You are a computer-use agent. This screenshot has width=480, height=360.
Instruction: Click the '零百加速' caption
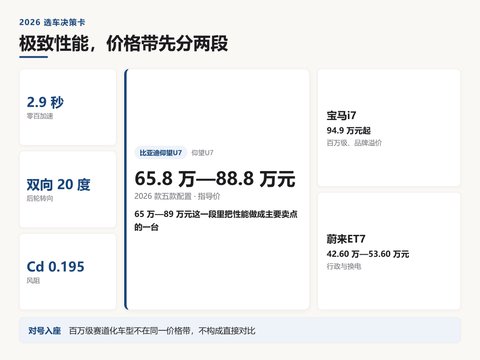(40, 116)
